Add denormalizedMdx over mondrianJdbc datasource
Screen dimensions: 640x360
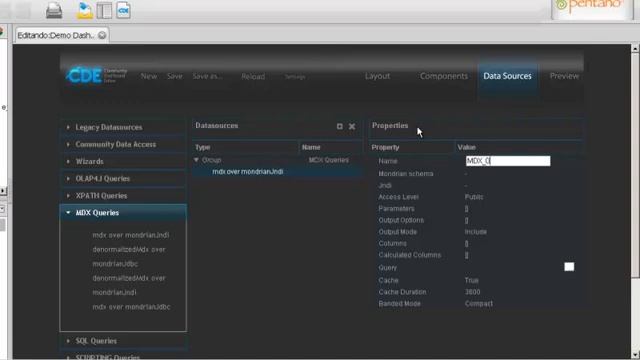click(x=129, y=257)
